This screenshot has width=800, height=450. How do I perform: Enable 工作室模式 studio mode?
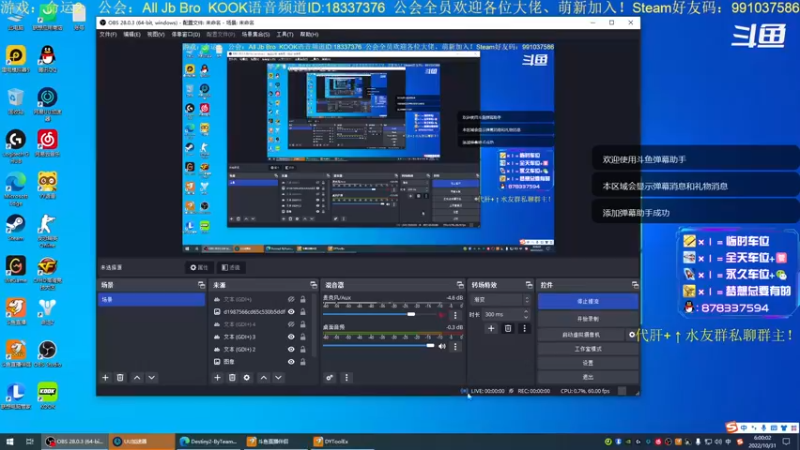[588, 349]
